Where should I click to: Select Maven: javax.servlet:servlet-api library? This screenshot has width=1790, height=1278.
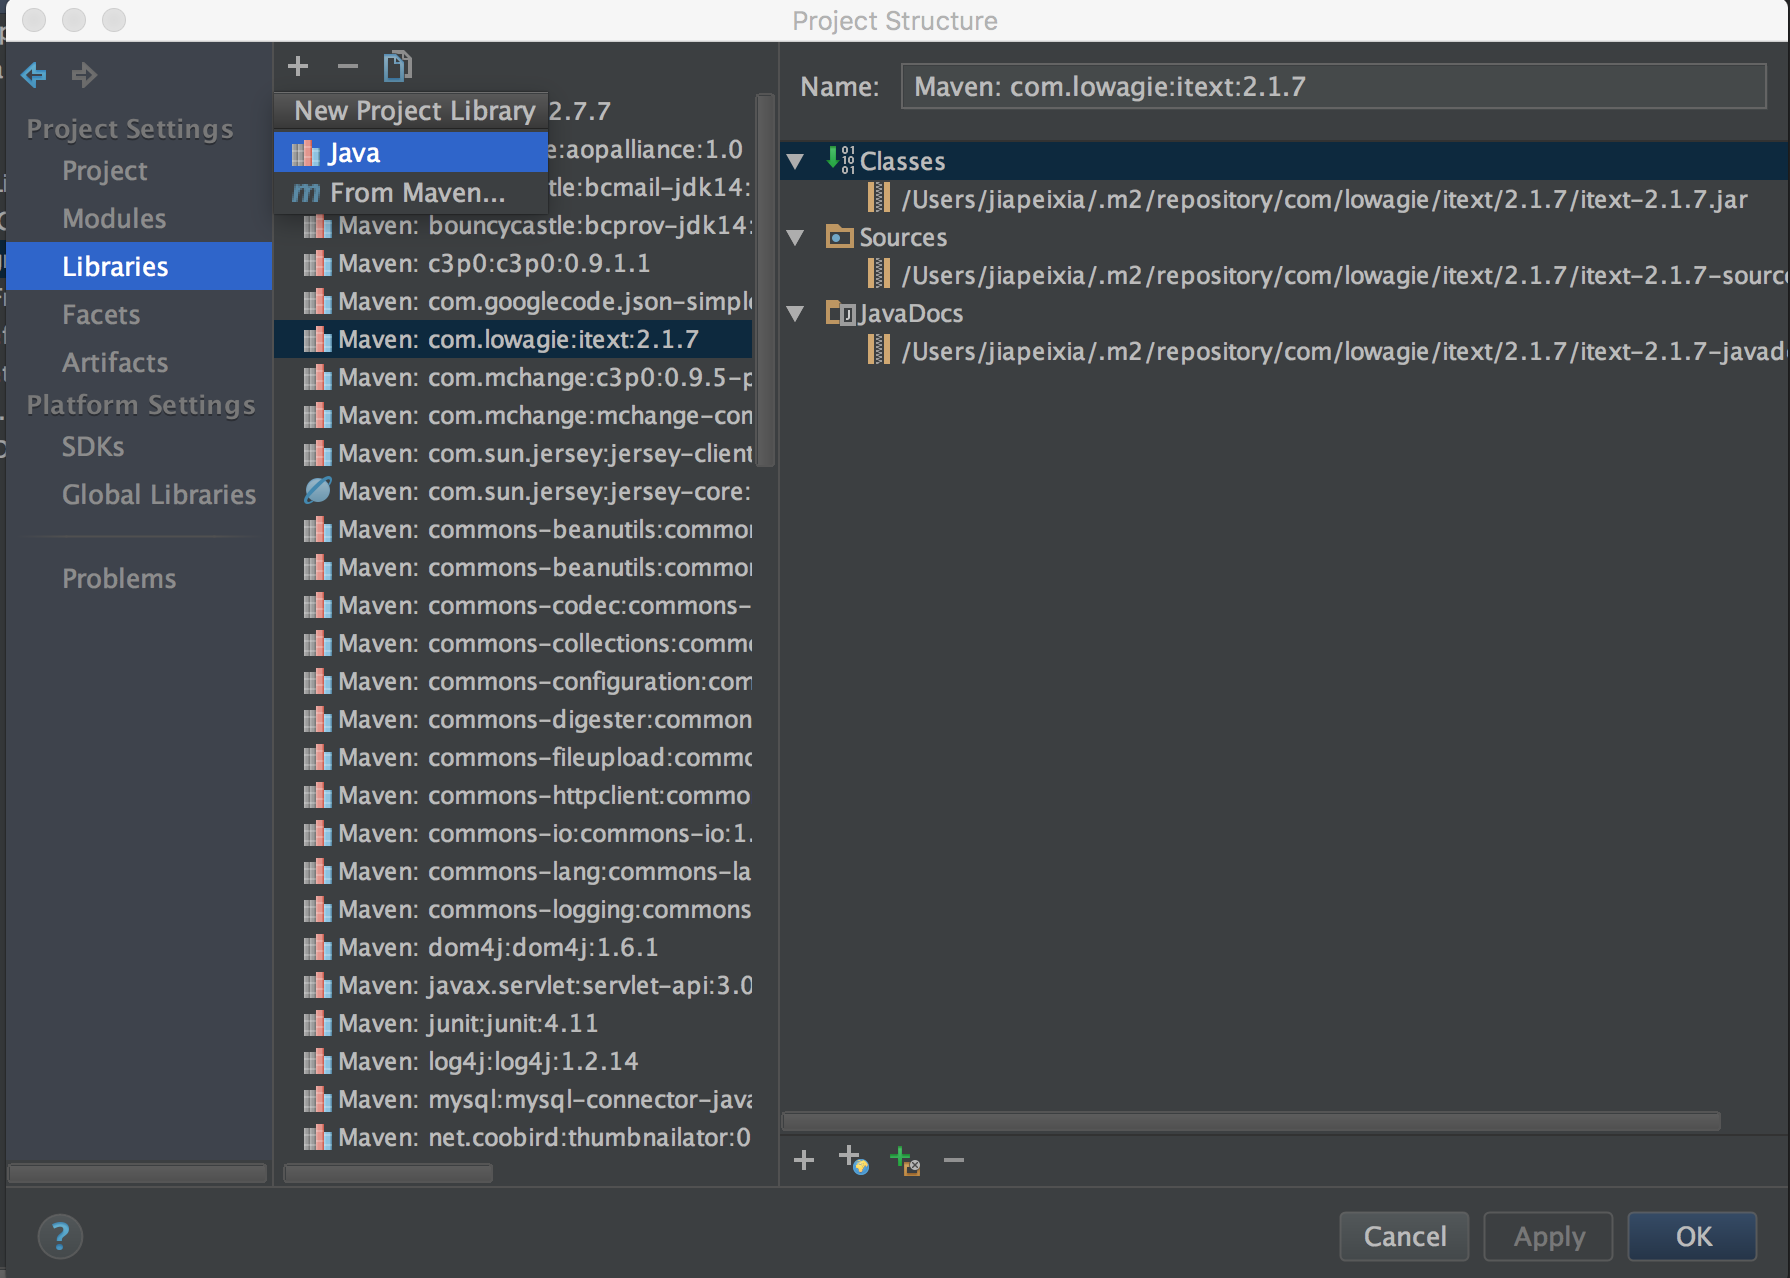pos(513,985)
